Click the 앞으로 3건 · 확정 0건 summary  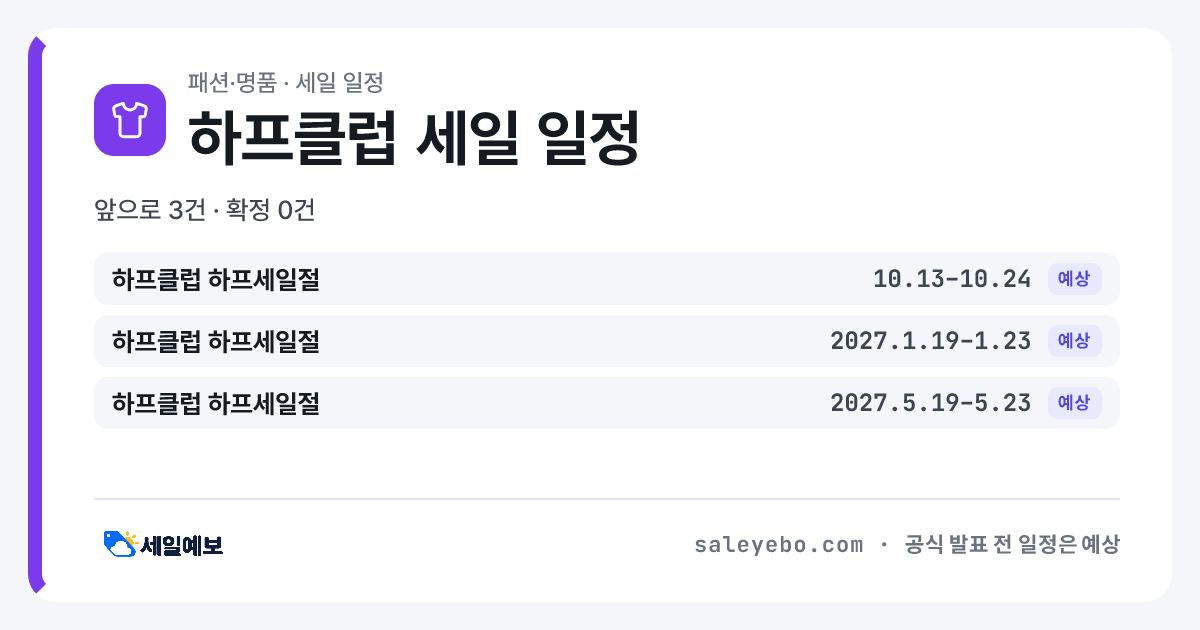click(205, 211)
